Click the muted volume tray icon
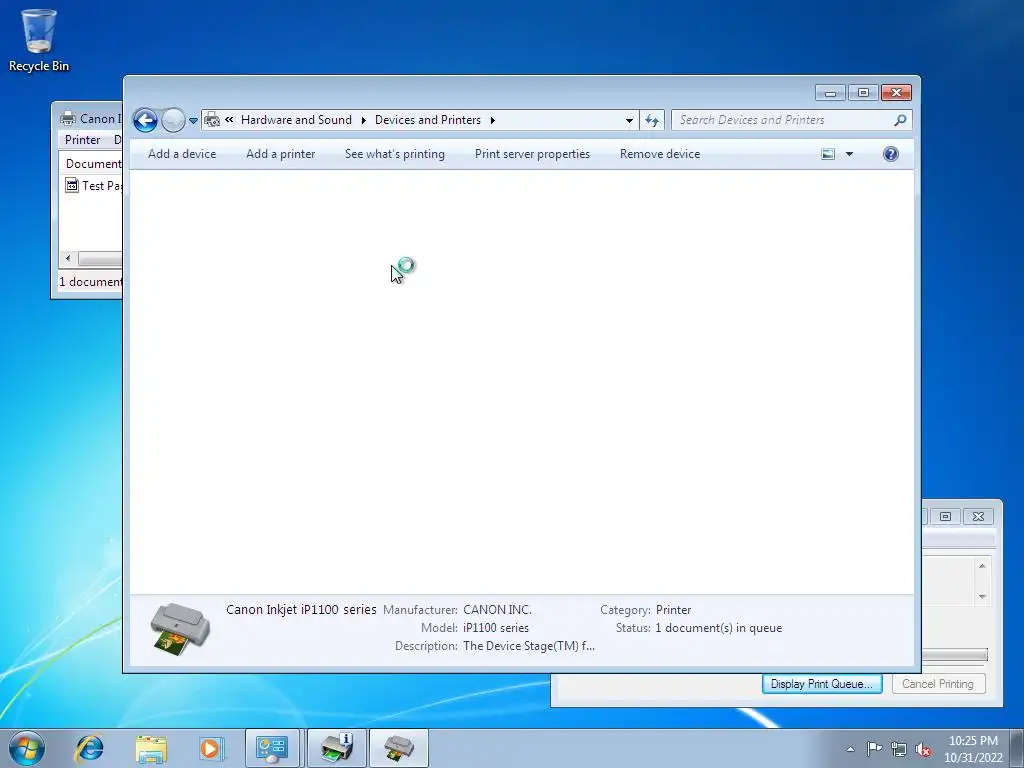The width and height of the screenshot is (1024, 768). tap(923, 749)
